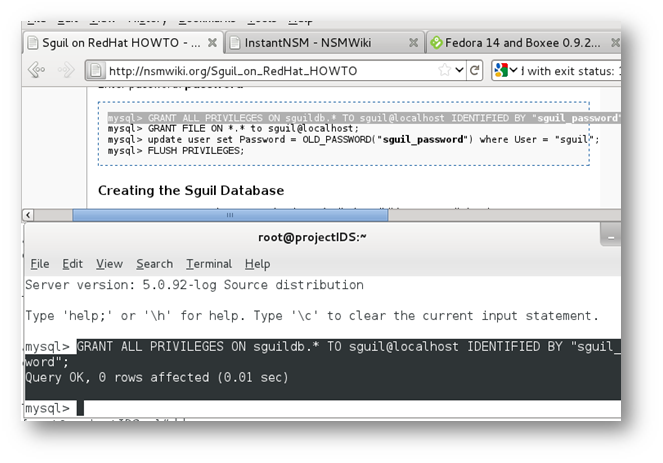Open the Terminal menu in the menu bar
Screen dimensions: 663x463
coord(209,264)
